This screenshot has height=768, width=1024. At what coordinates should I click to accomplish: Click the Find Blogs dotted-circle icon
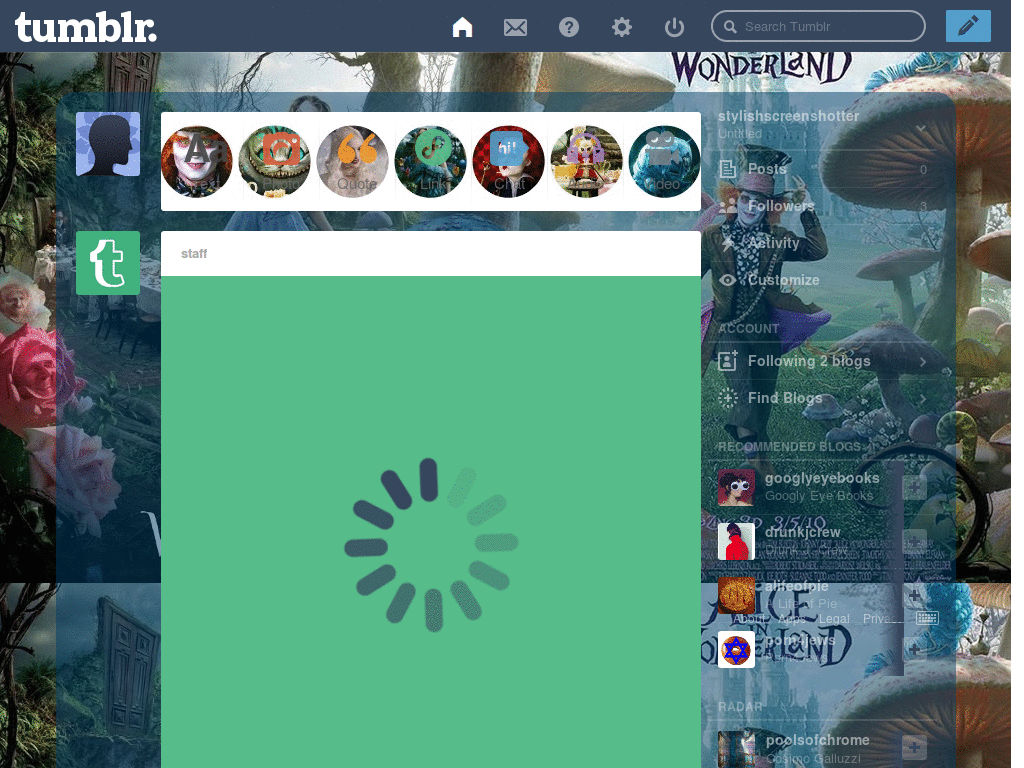pos(728,398)
